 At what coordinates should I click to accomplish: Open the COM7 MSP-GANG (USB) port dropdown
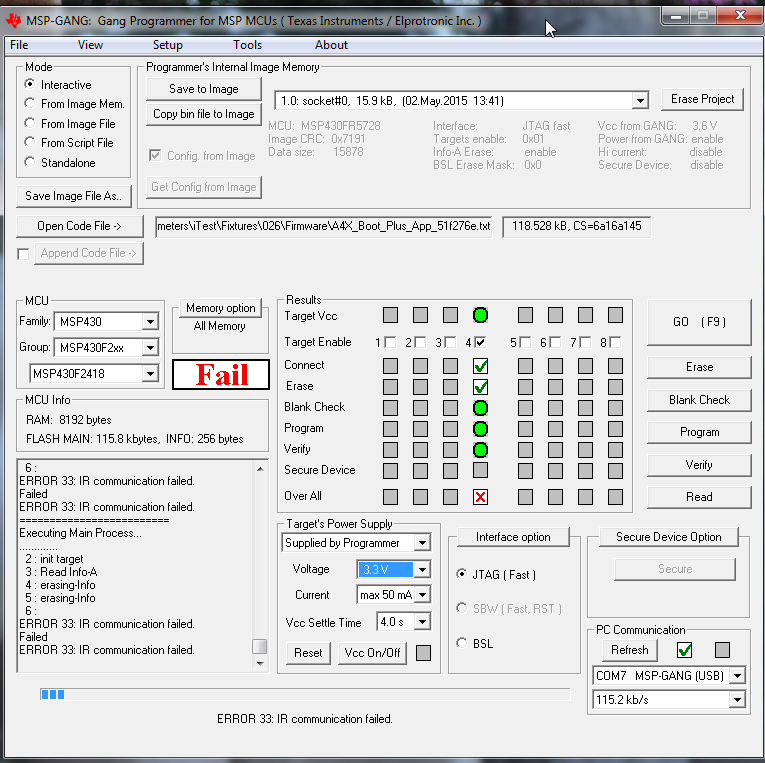[737, 676]
